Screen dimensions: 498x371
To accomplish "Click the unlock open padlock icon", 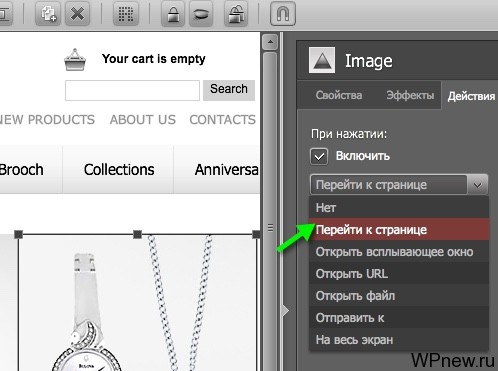I will [236, 14].
